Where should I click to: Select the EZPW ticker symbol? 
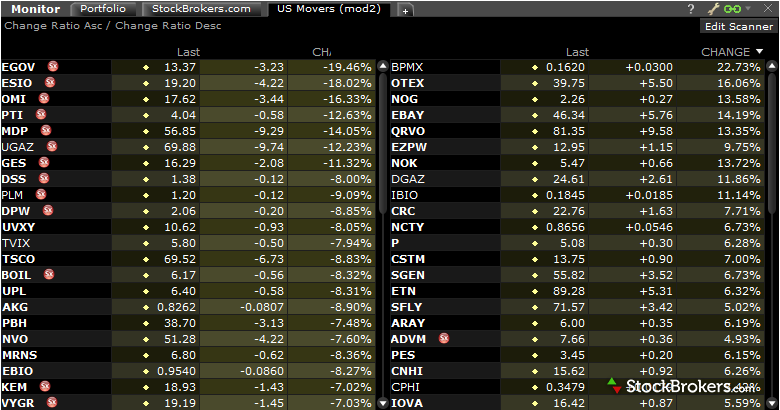pyautogui.click(x=409, y=146)
